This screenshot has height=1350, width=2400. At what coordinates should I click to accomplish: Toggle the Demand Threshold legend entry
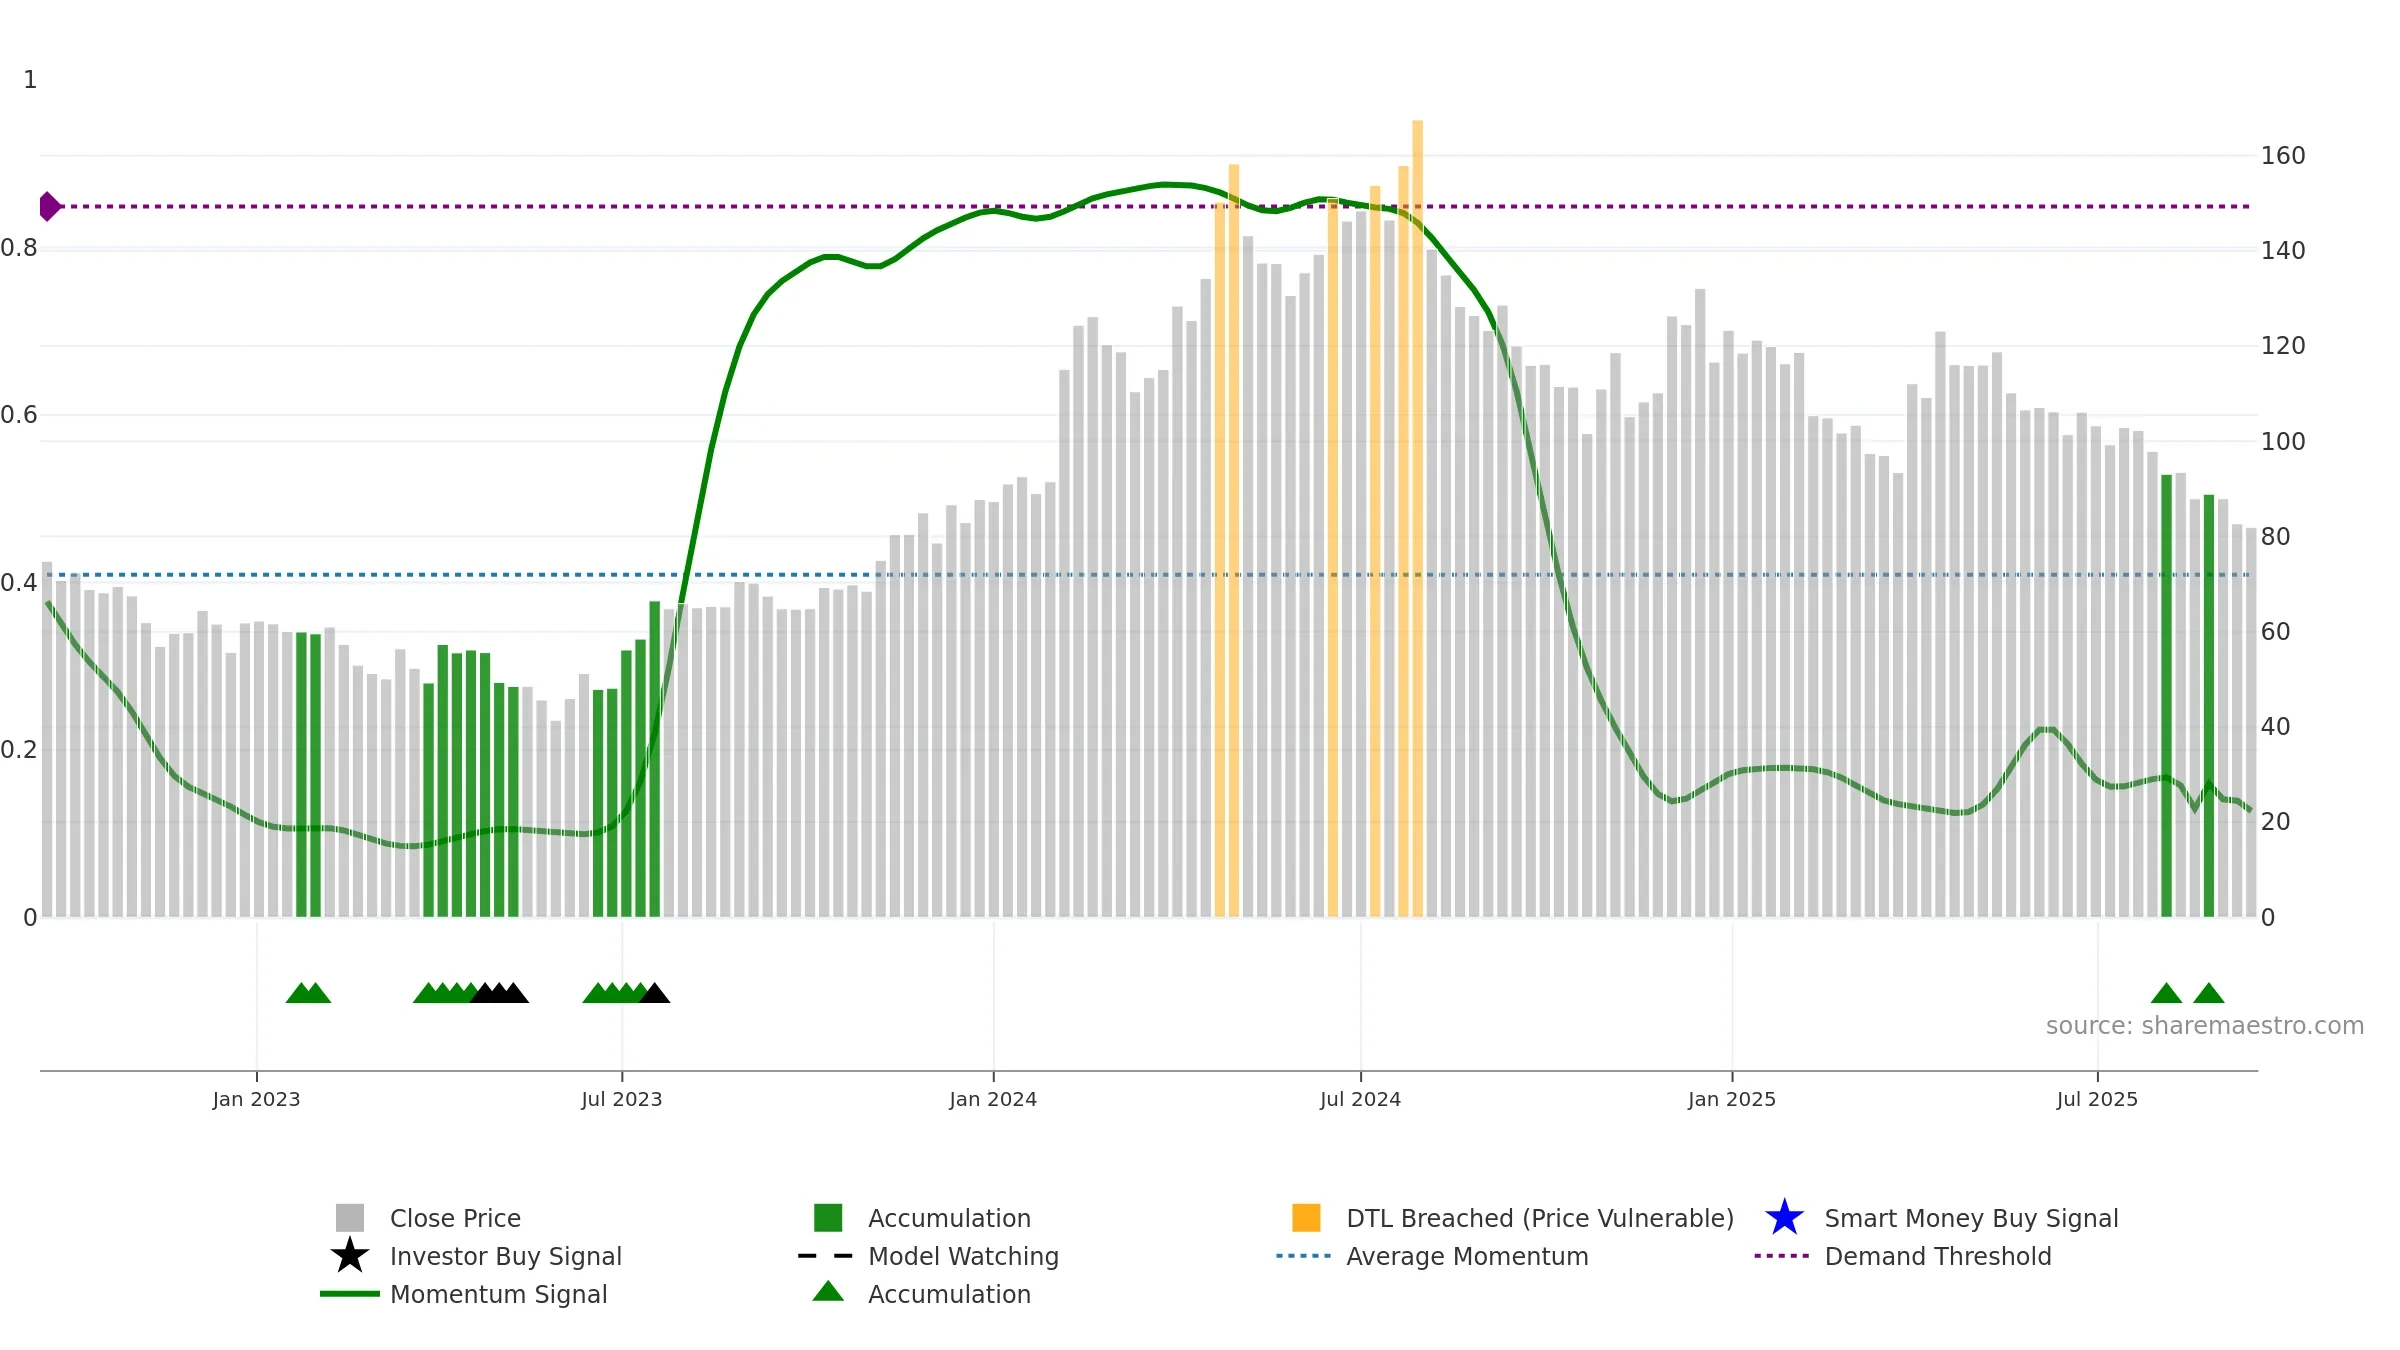(x=1938, y=1256)
